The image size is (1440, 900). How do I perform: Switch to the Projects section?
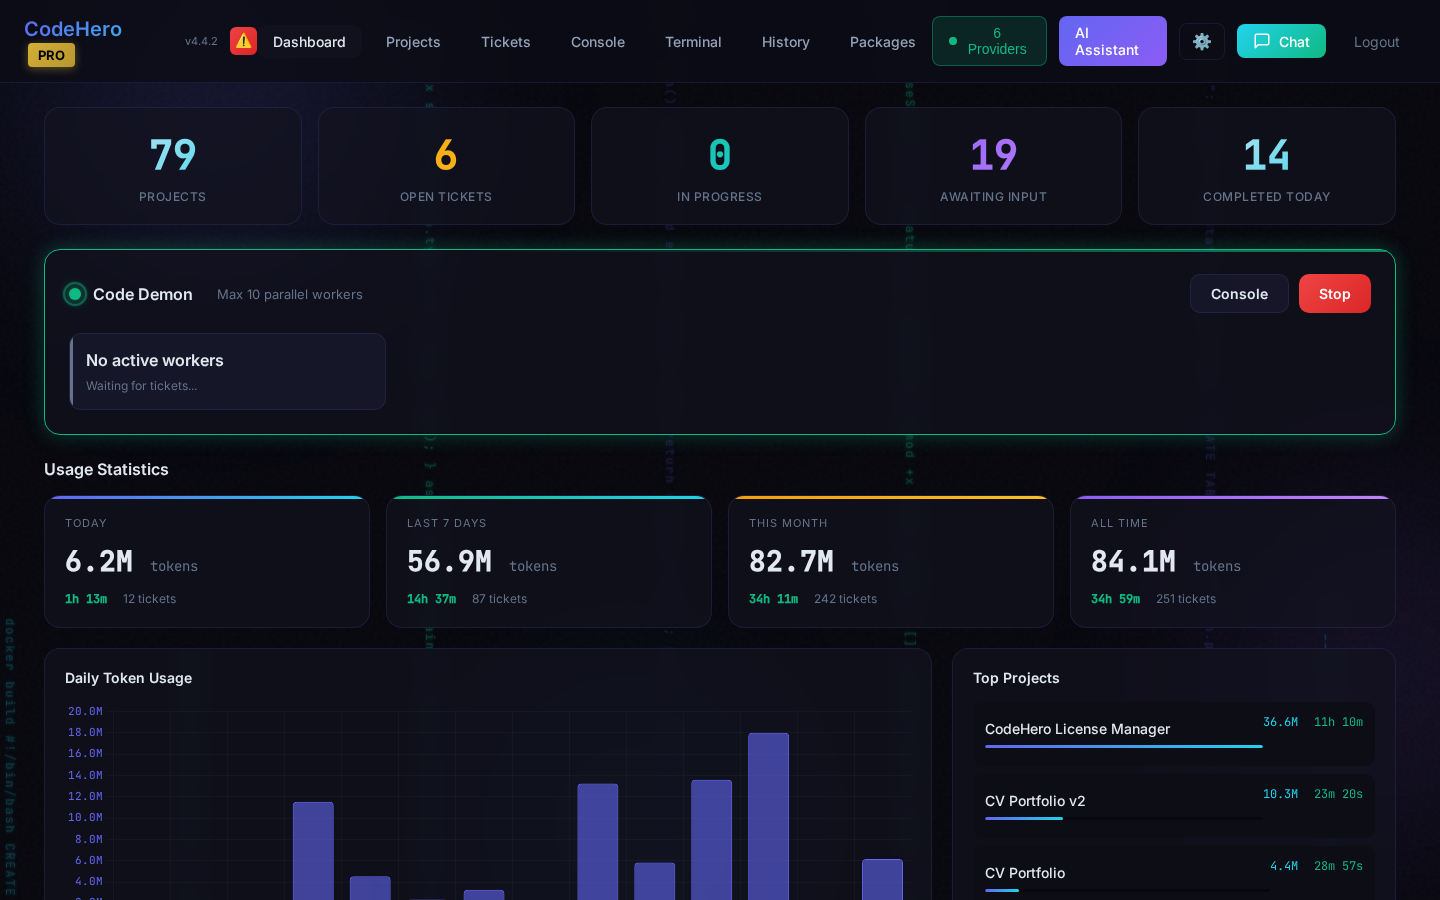point(413,42)
